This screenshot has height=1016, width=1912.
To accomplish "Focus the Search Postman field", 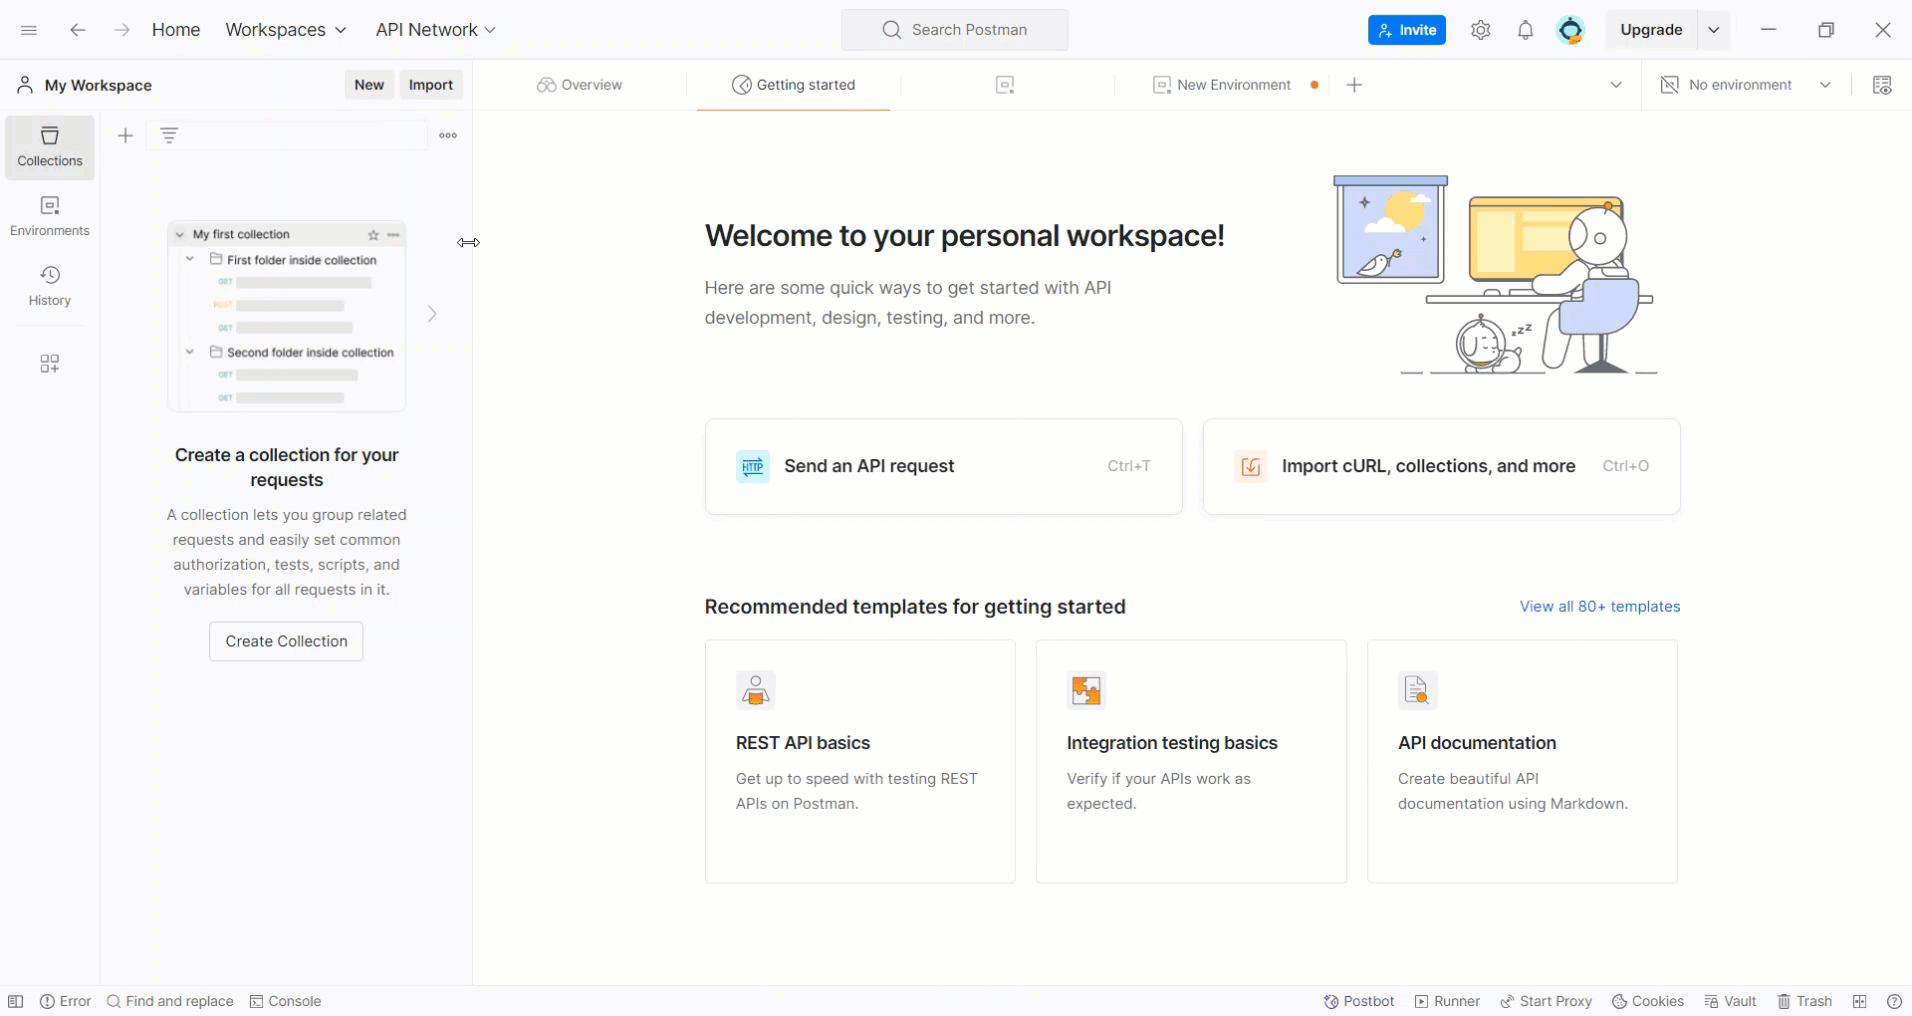I will 955,30.
